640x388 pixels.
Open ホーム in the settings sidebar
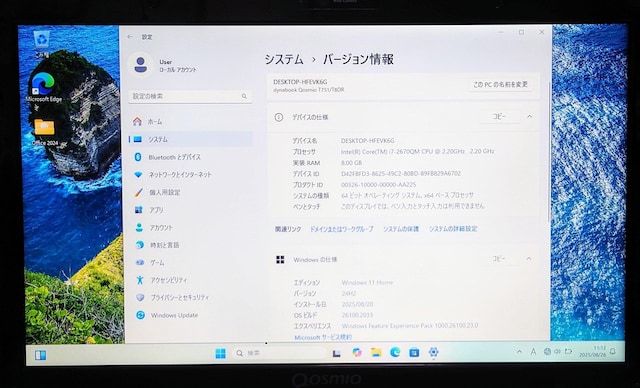point(190,122)
